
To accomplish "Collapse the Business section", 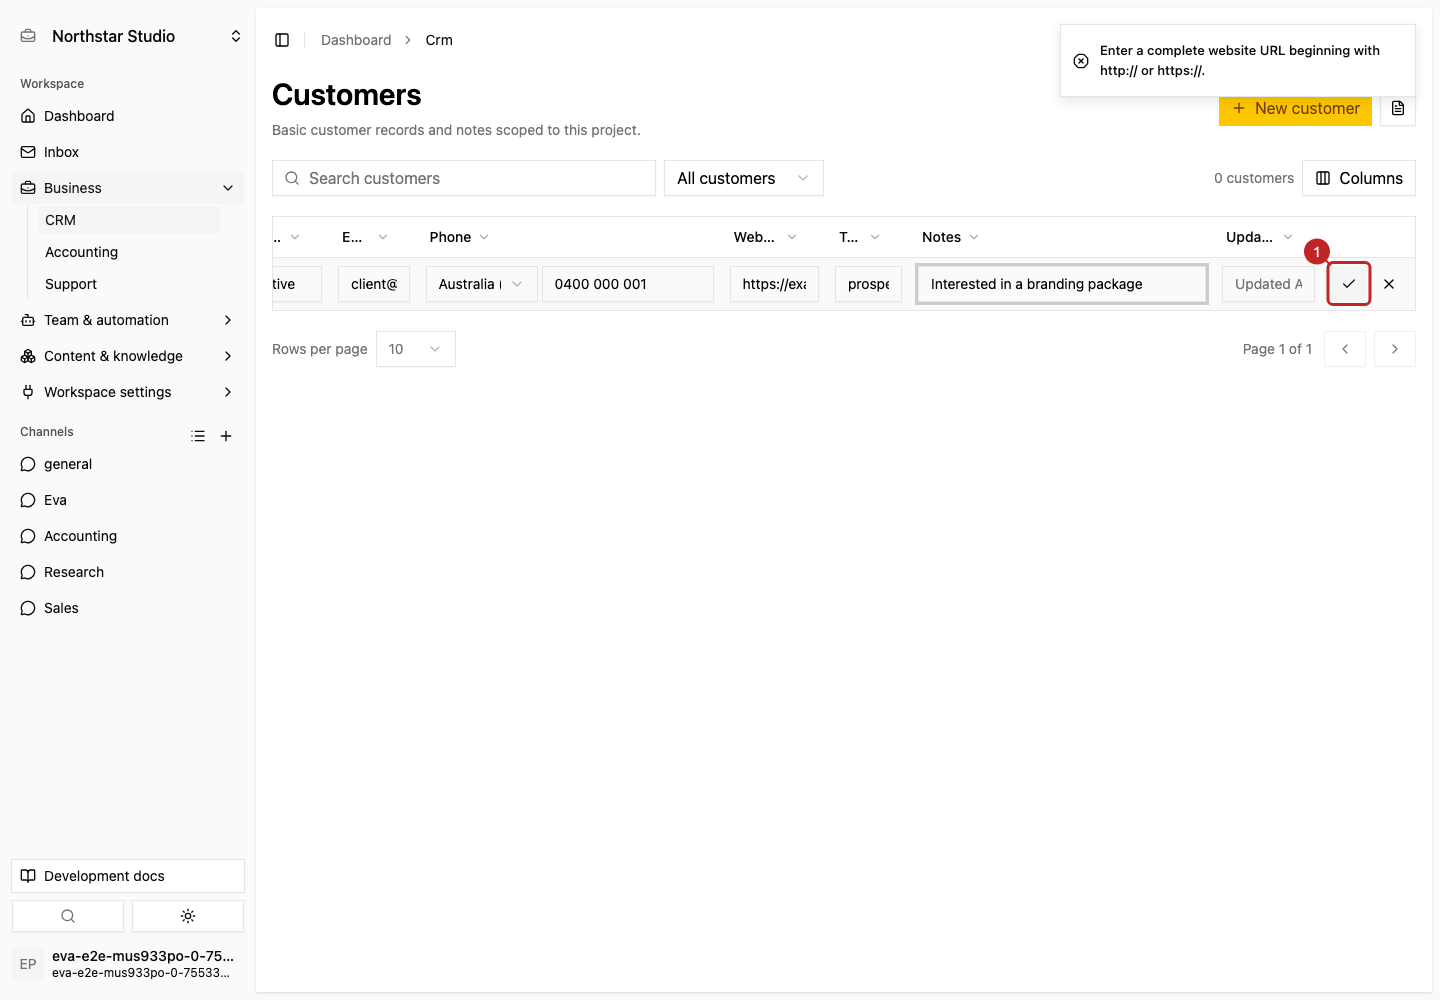I will (x=128, y=188).
